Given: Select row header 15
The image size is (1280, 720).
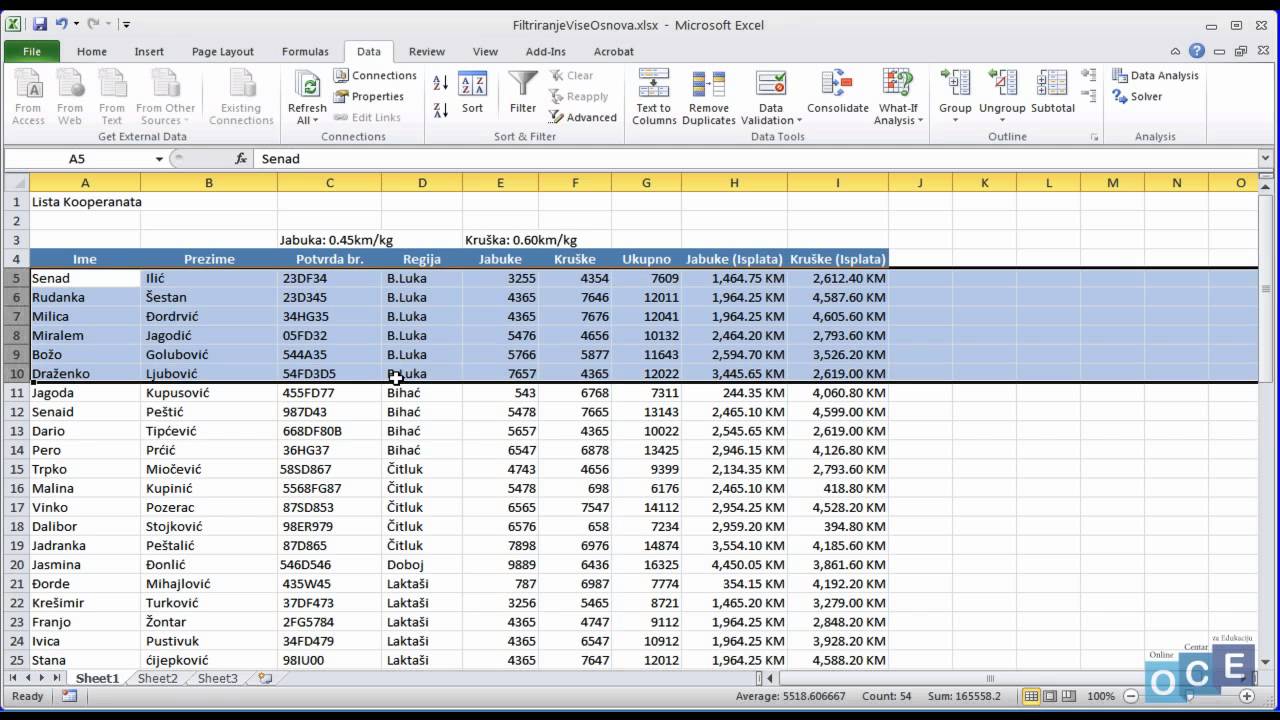Looking at the screenshot, I should tap(15, 469).
